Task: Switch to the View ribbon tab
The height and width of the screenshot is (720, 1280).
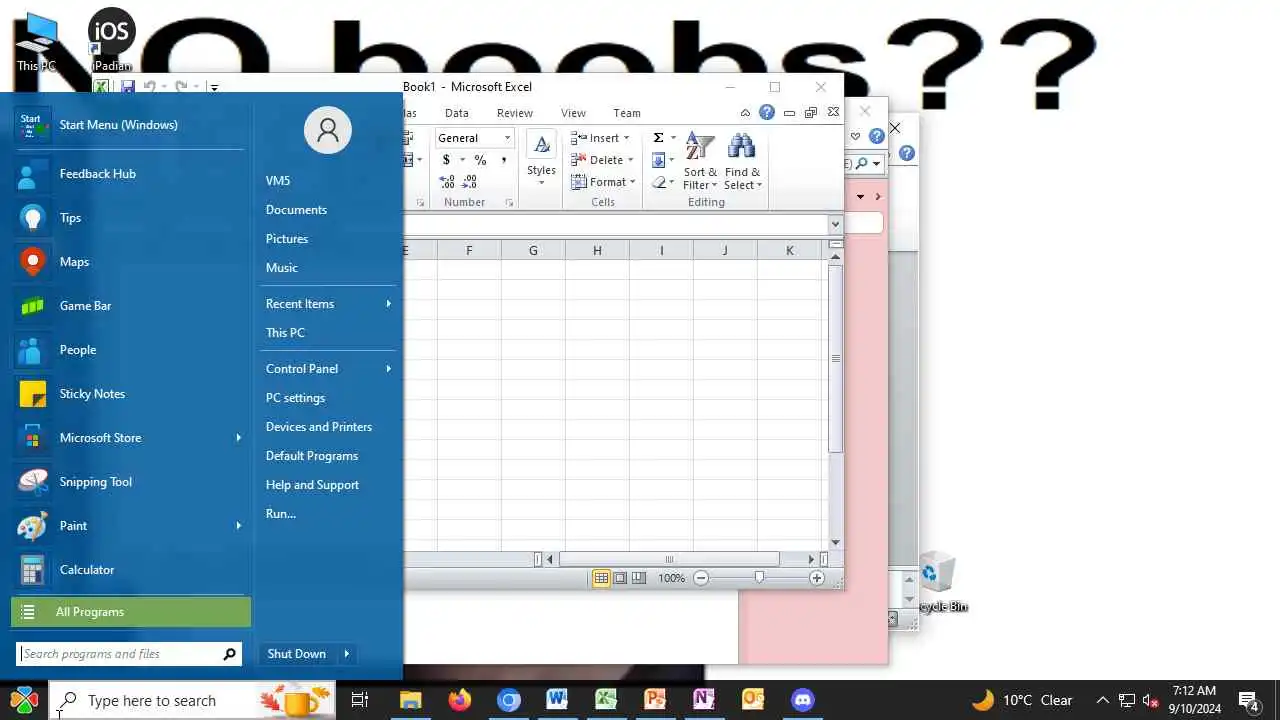Action: 573,113
